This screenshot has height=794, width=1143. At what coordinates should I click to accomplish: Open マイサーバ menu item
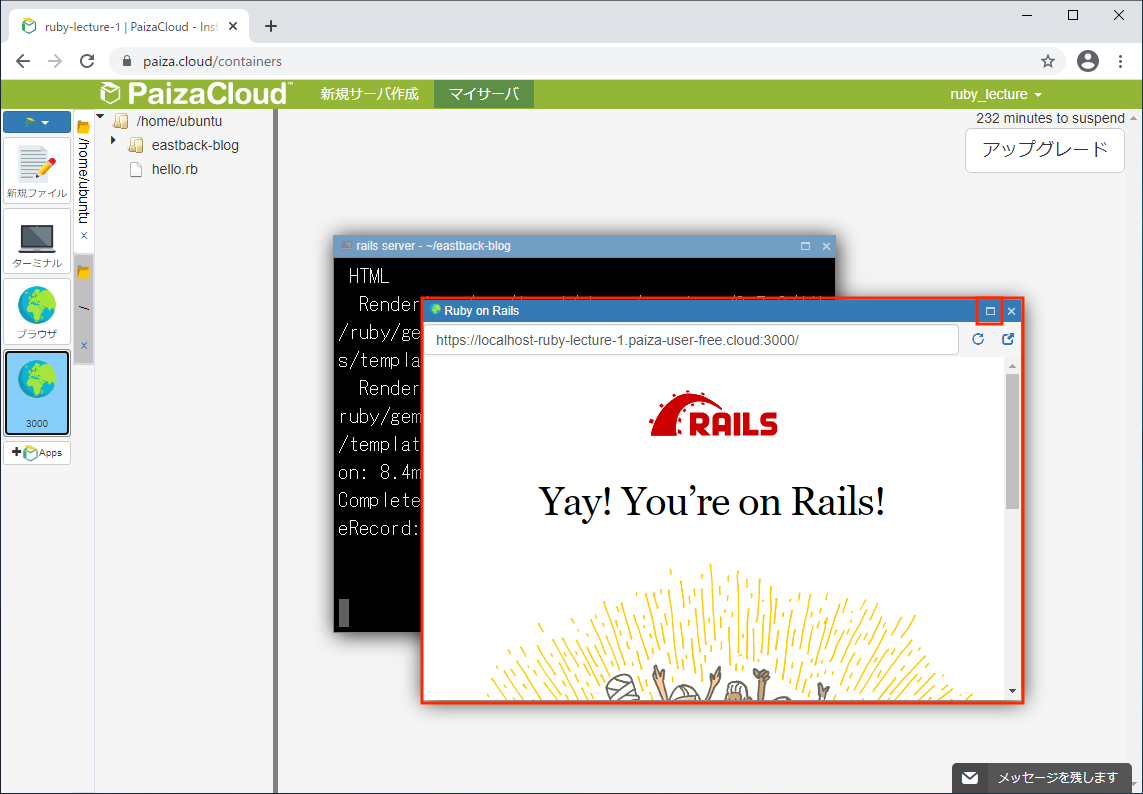click(x=484, y=94)
